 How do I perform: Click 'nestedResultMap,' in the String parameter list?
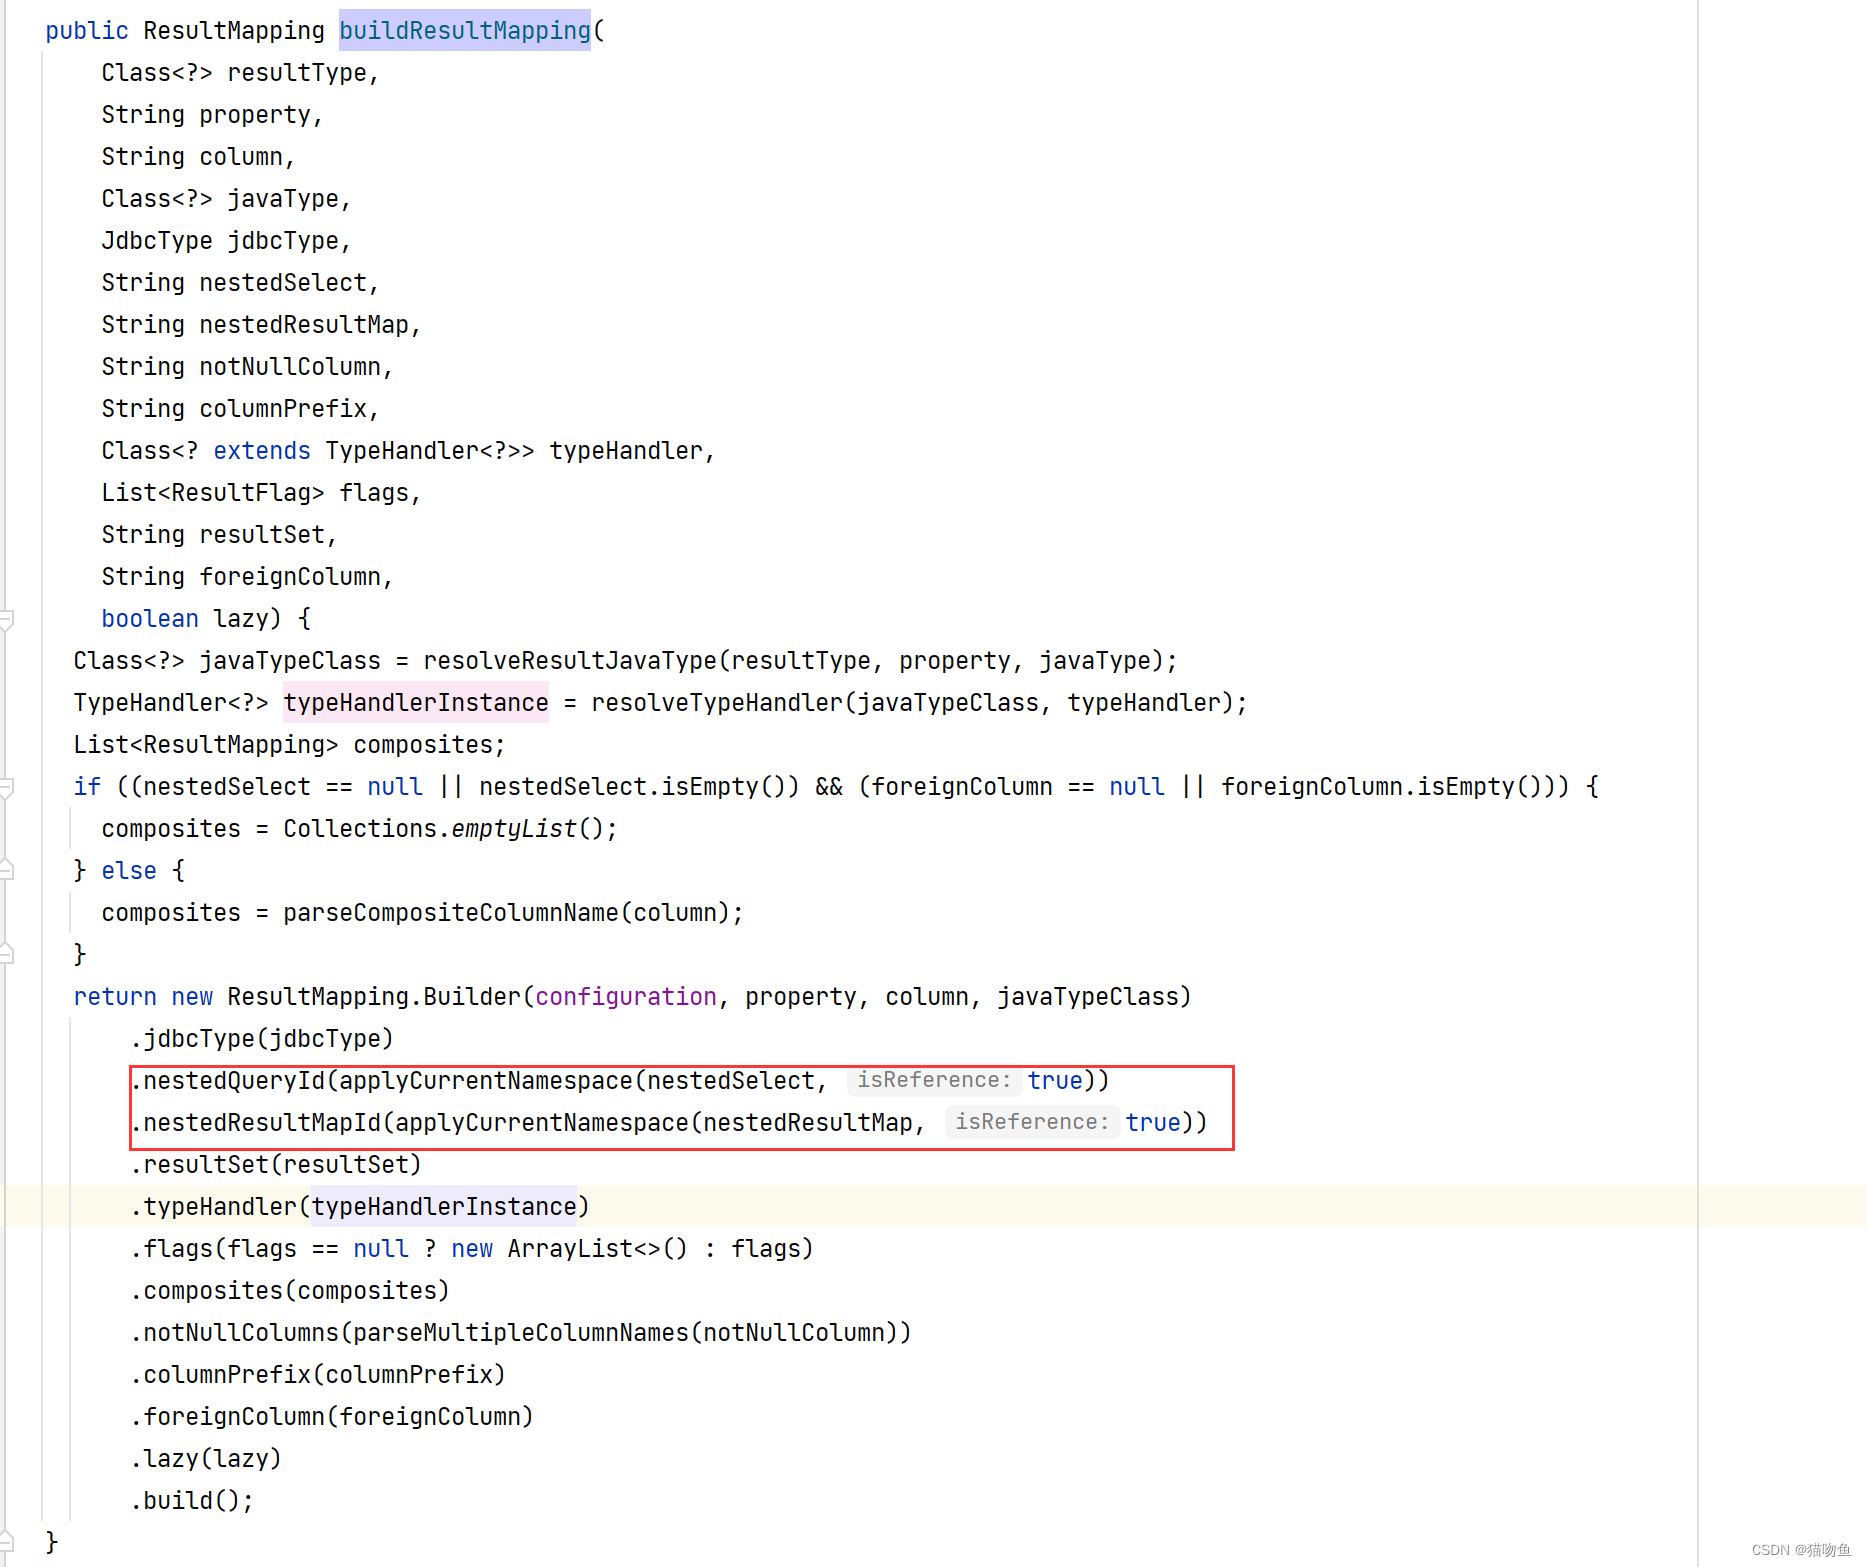pyautogui.click(x=310, y=325)
